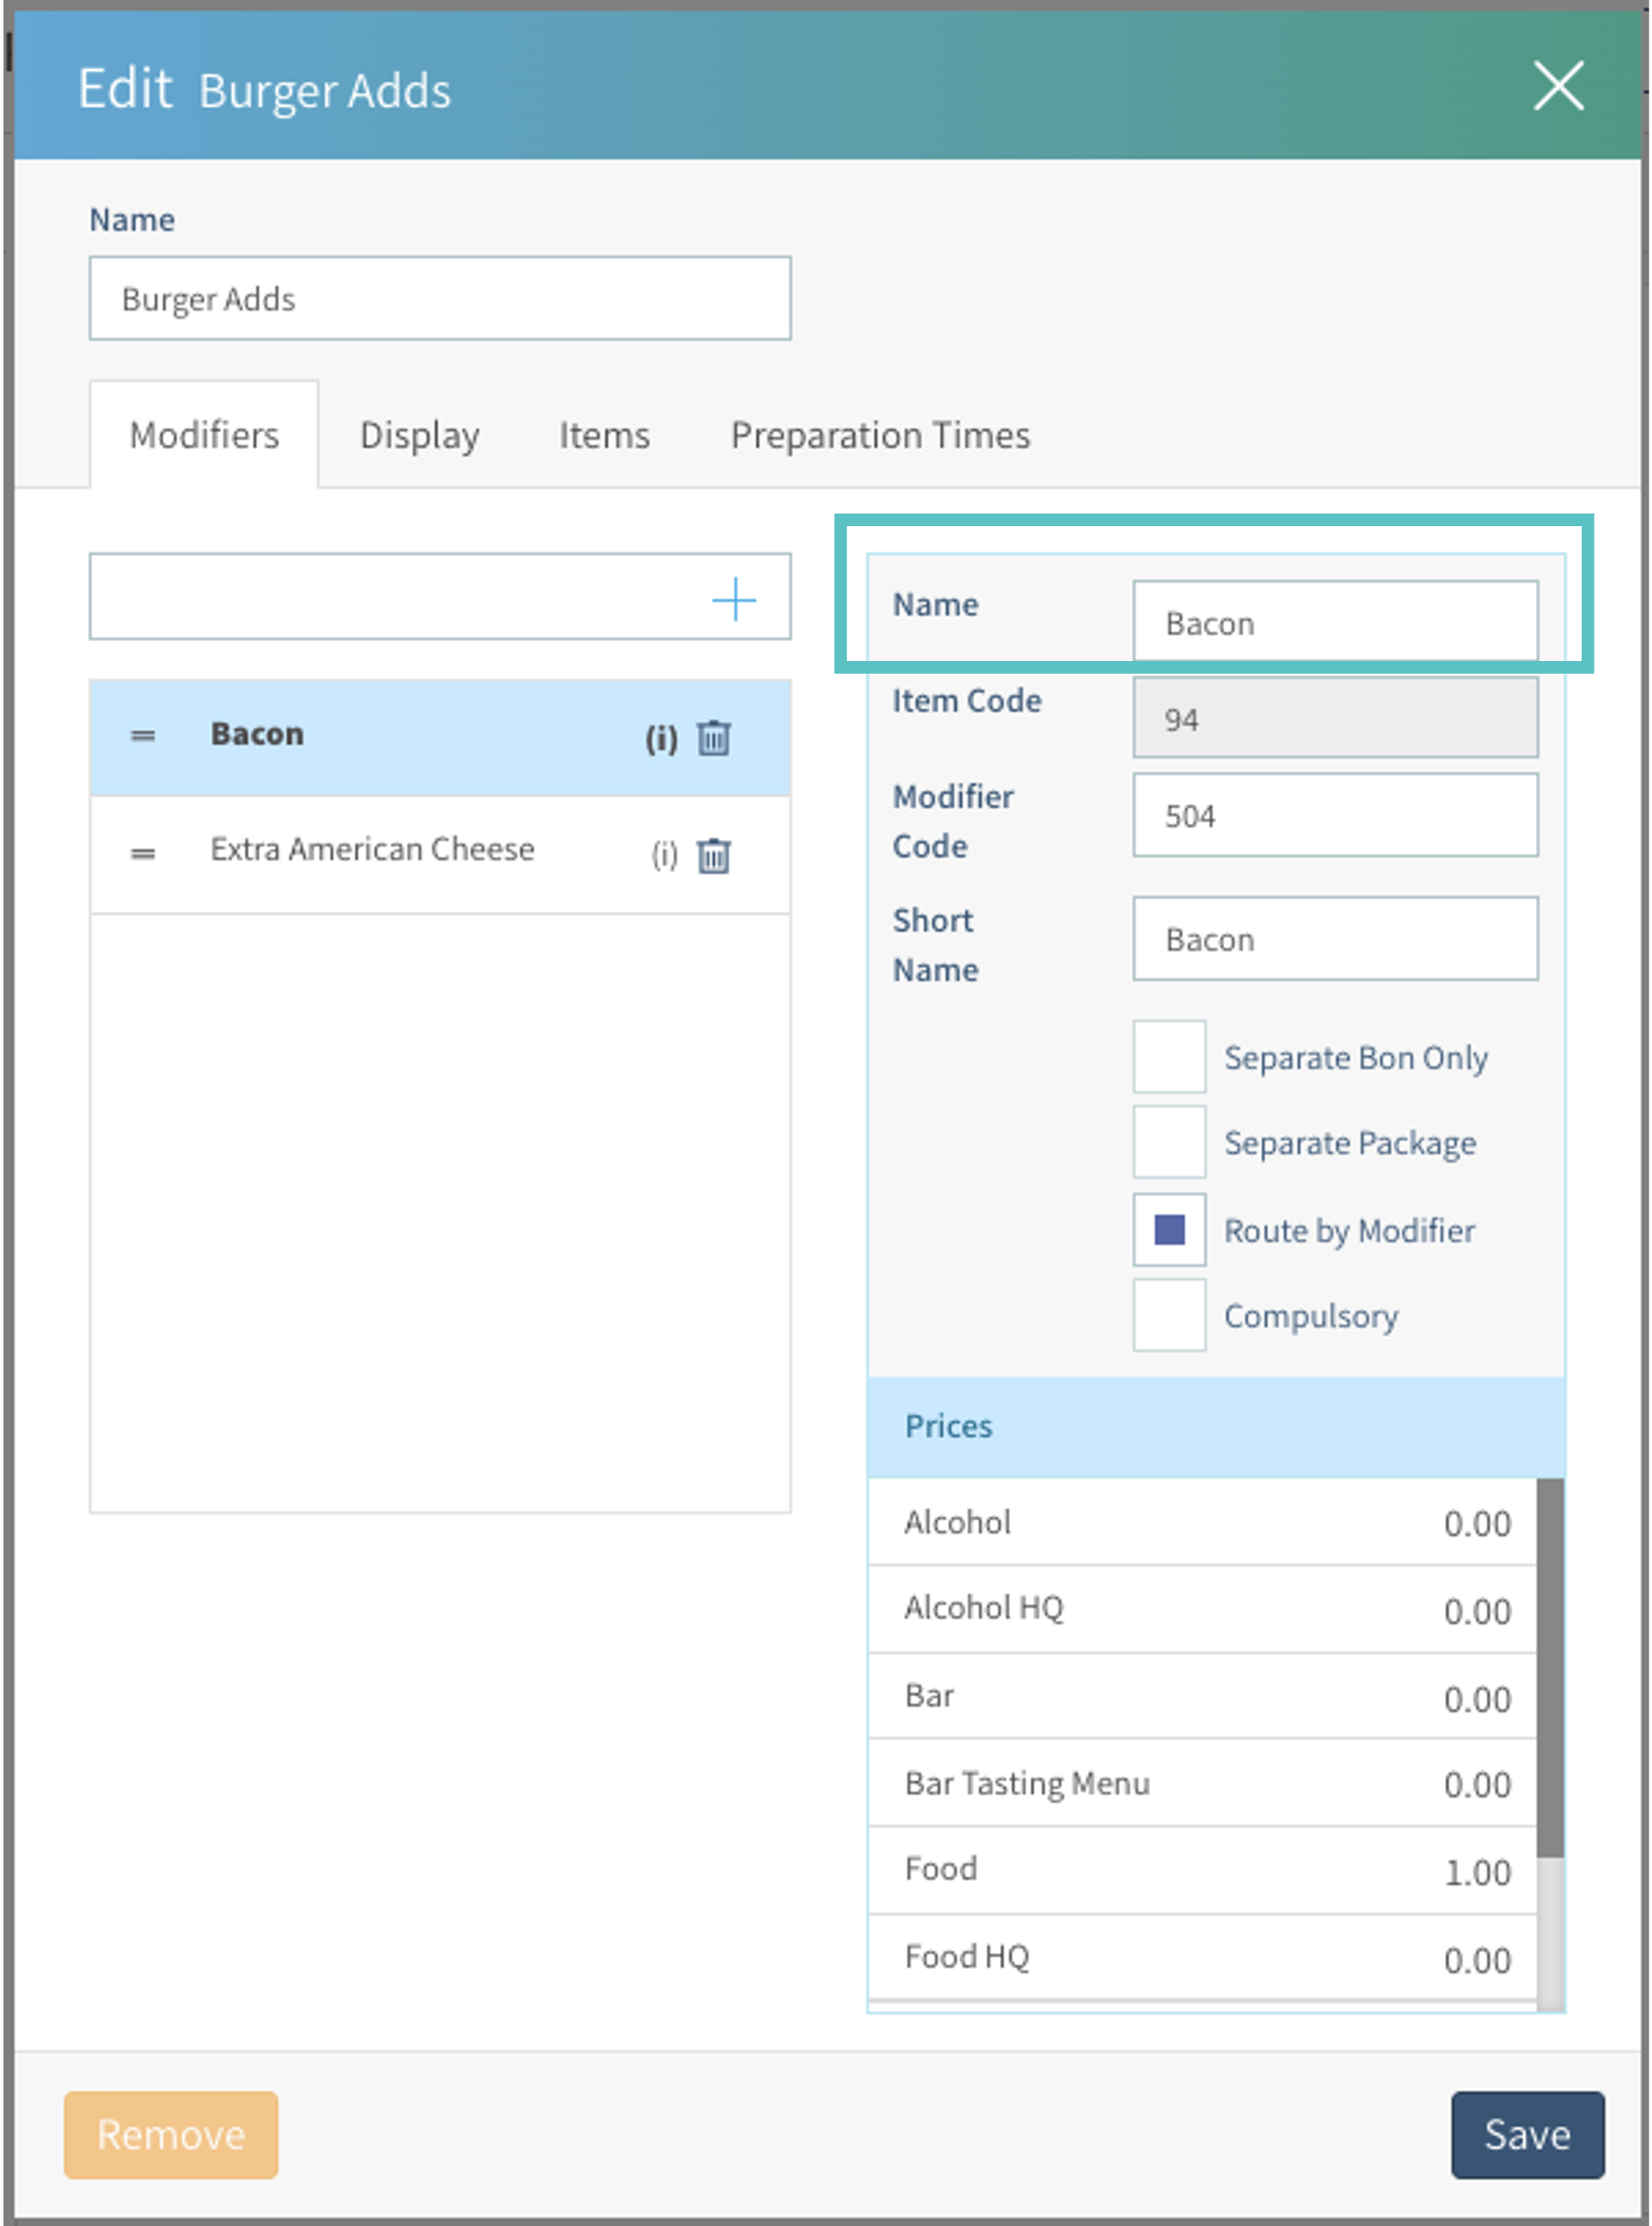Select the Food price value 1.00
Viewport: 1652px width, 2226px height.
point(1476,1872)
